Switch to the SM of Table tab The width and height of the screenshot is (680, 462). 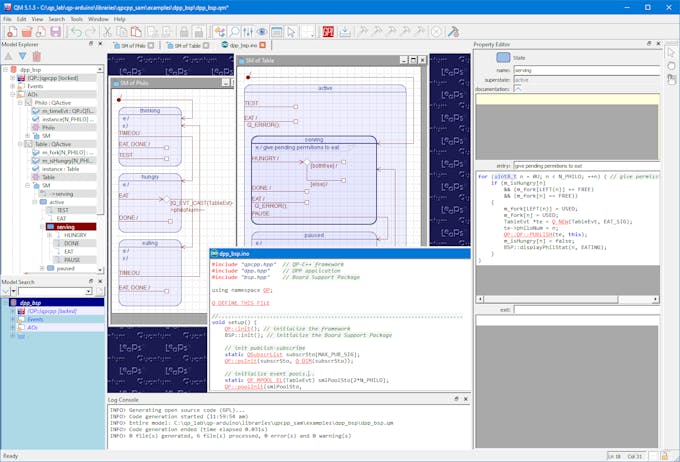coord(187,45)
